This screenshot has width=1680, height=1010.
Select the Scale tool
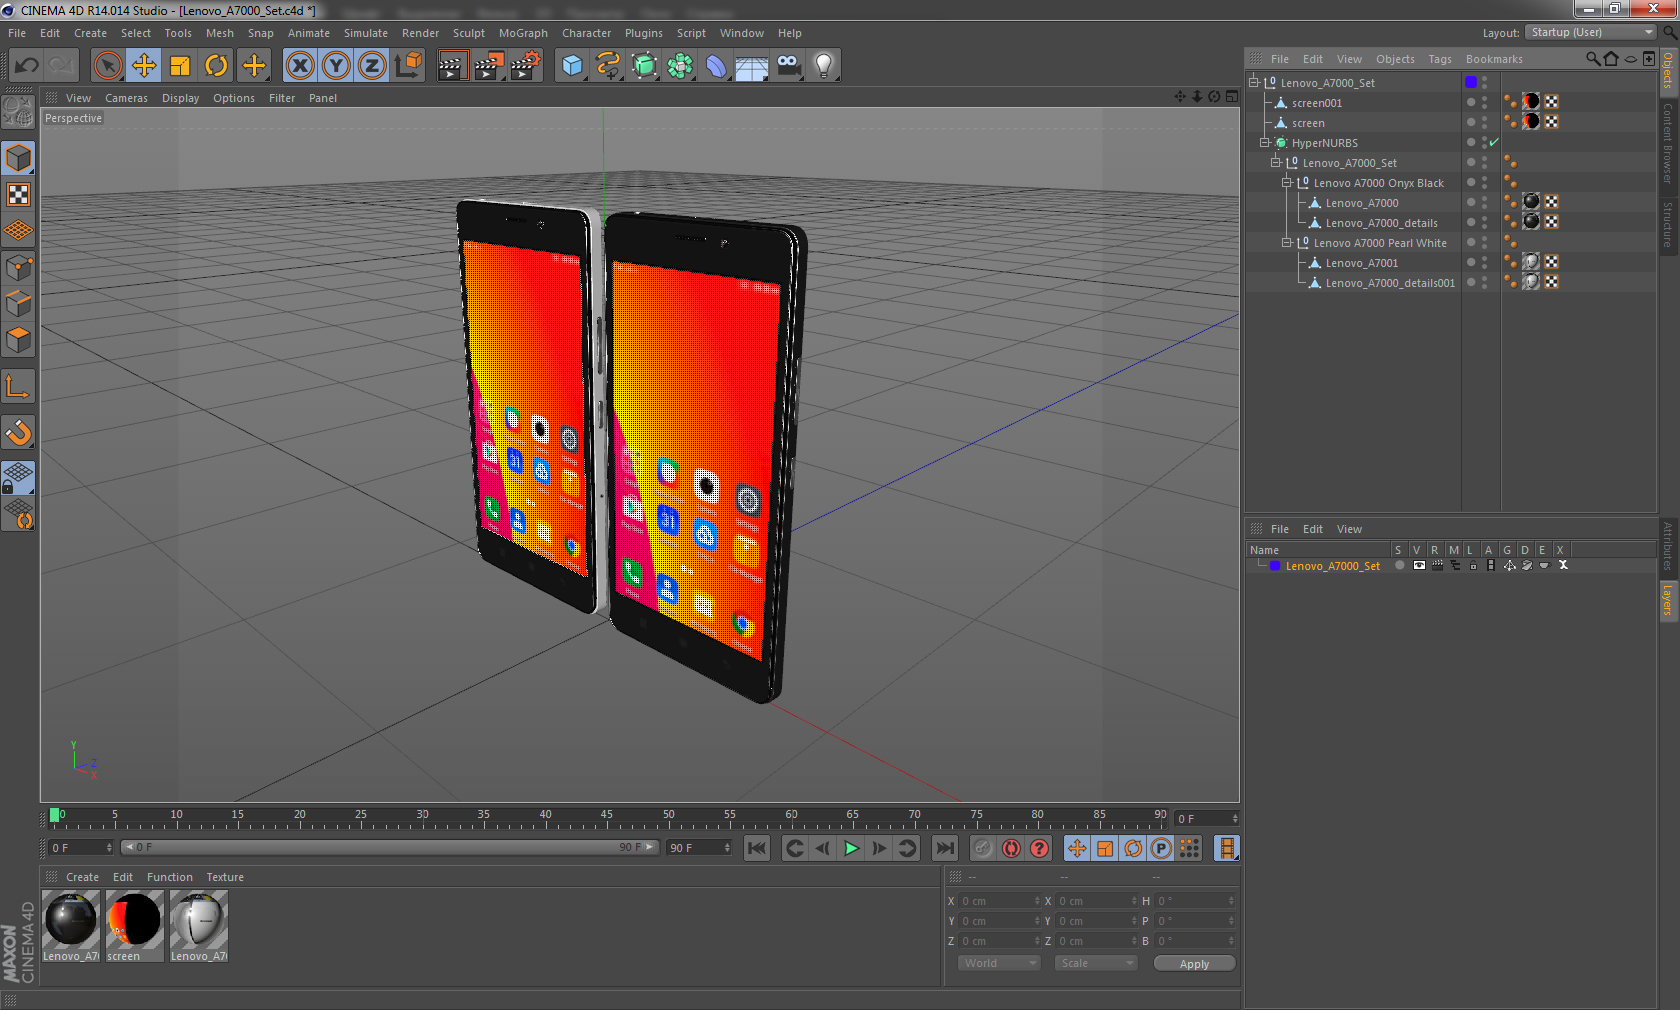(x=180, y=66)
